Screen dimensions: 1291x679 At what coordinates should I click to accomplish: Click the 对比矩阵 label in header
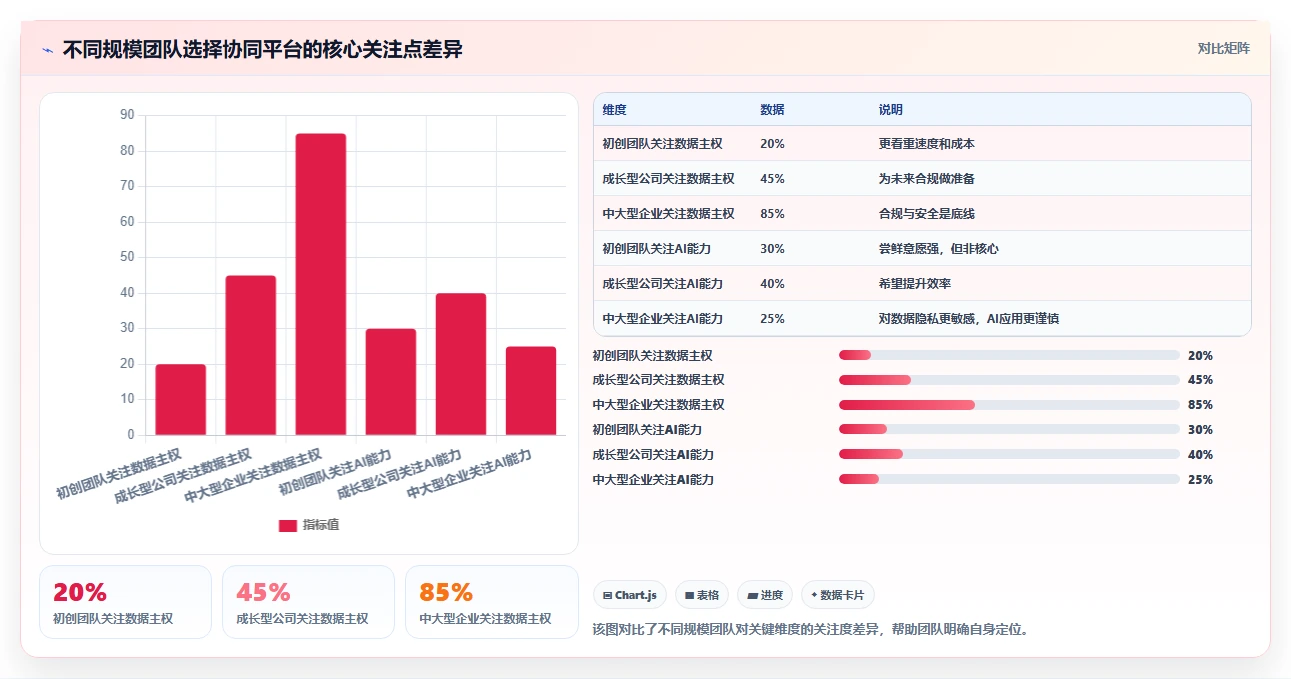[1223, 48]
